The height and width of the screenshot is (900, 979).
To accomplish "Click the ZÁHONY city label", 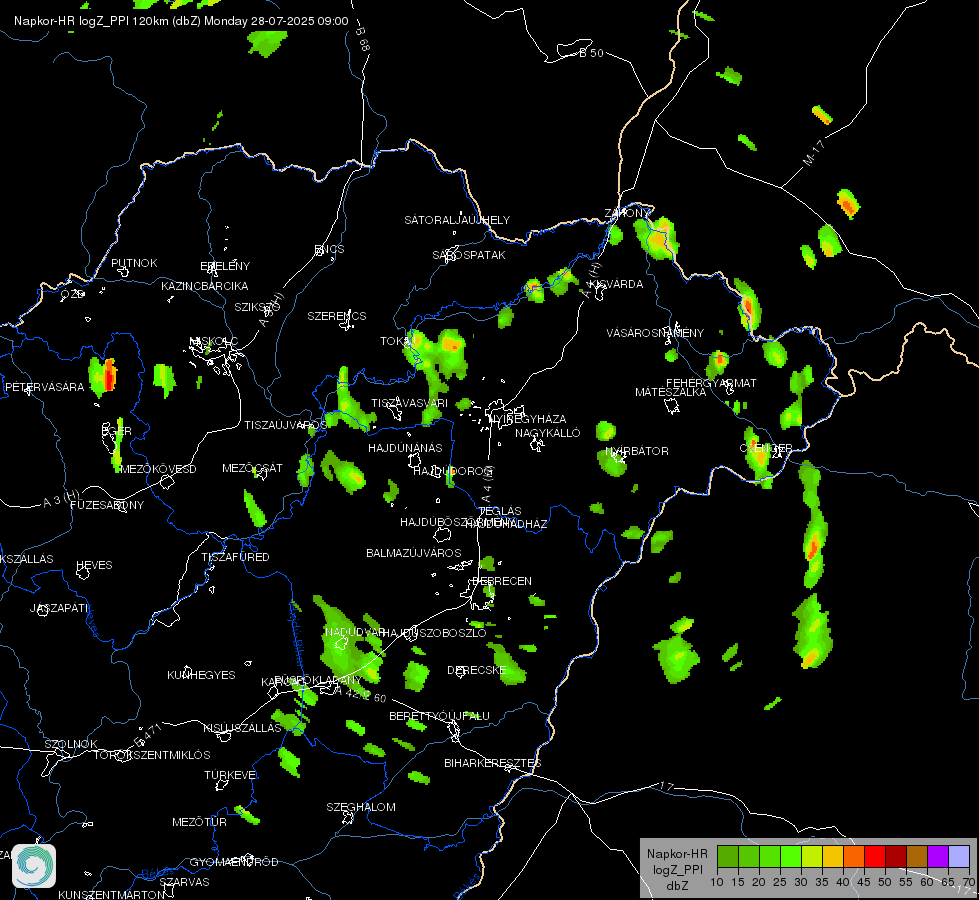I will click(x=627, y=213).
